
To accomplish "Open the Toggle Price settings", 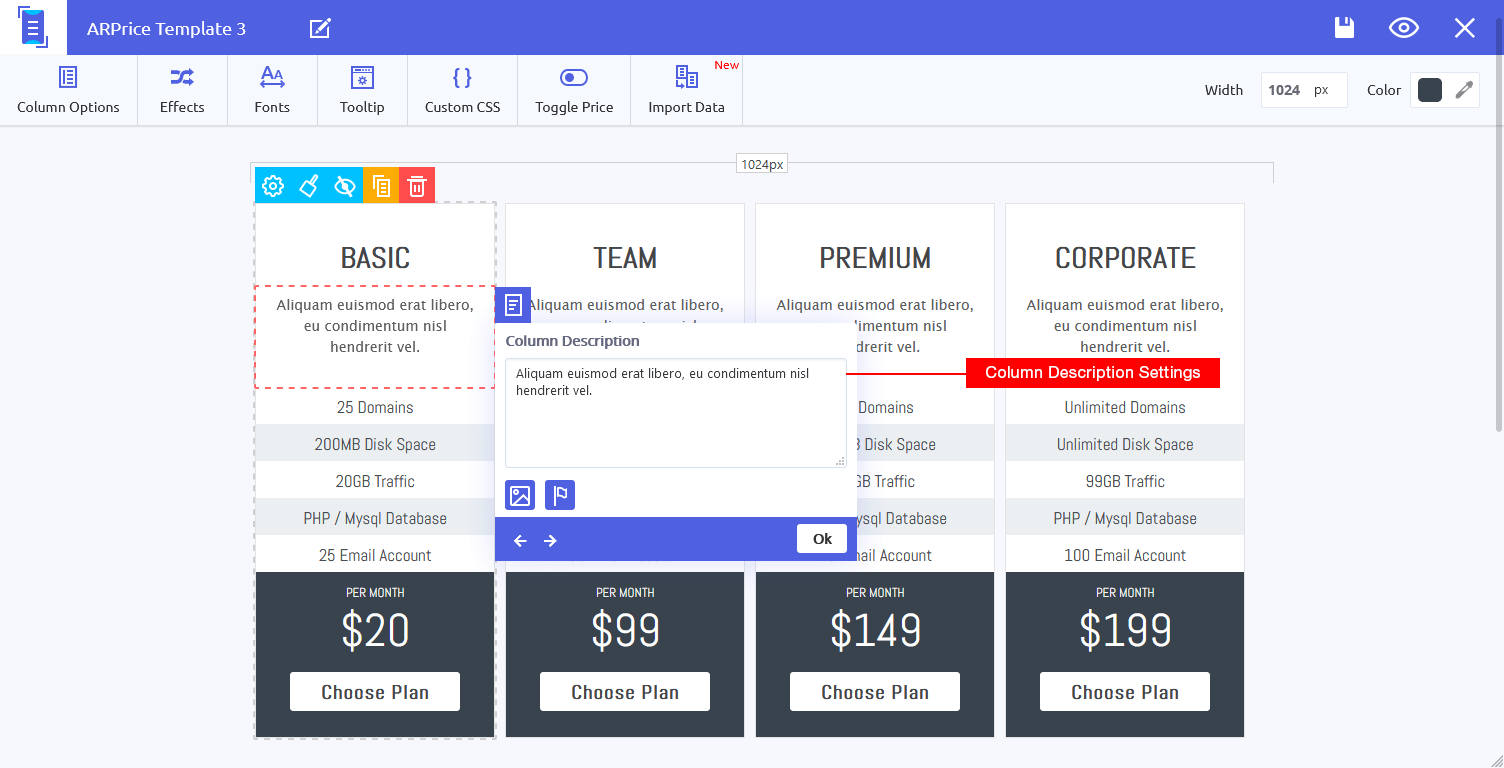I will coord(574,90).
